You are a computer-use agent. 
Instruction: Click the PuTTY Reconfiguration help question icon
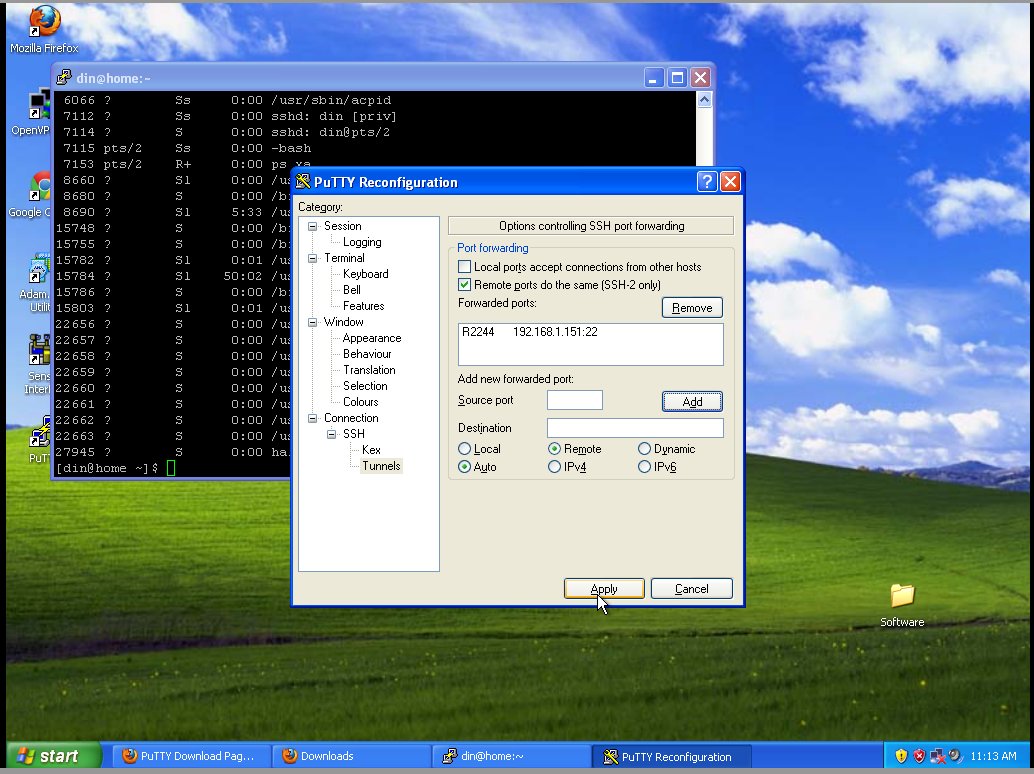click(706, 182)
